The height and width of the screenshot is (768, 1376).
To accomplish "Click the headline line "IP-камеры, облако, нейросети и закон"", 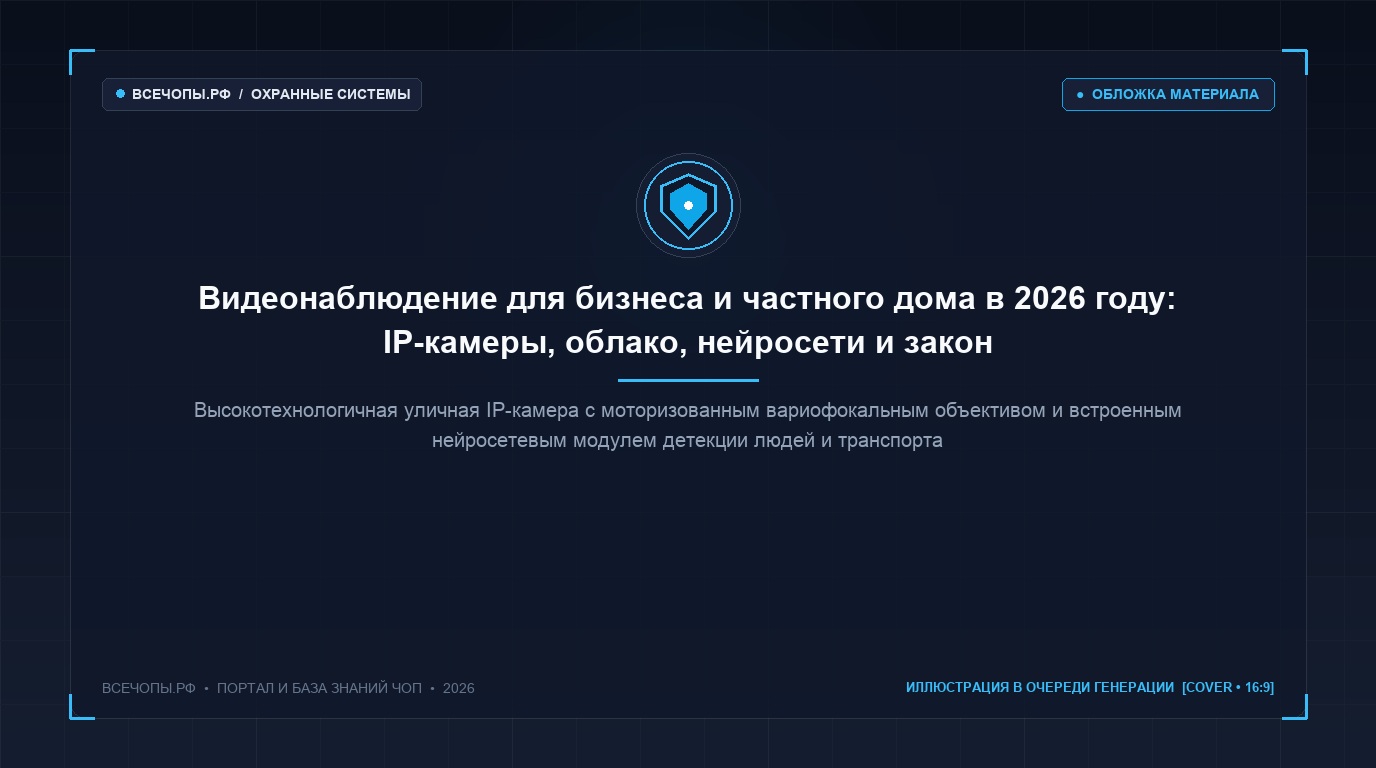I will pyautogui.click(x=688, y=343).
